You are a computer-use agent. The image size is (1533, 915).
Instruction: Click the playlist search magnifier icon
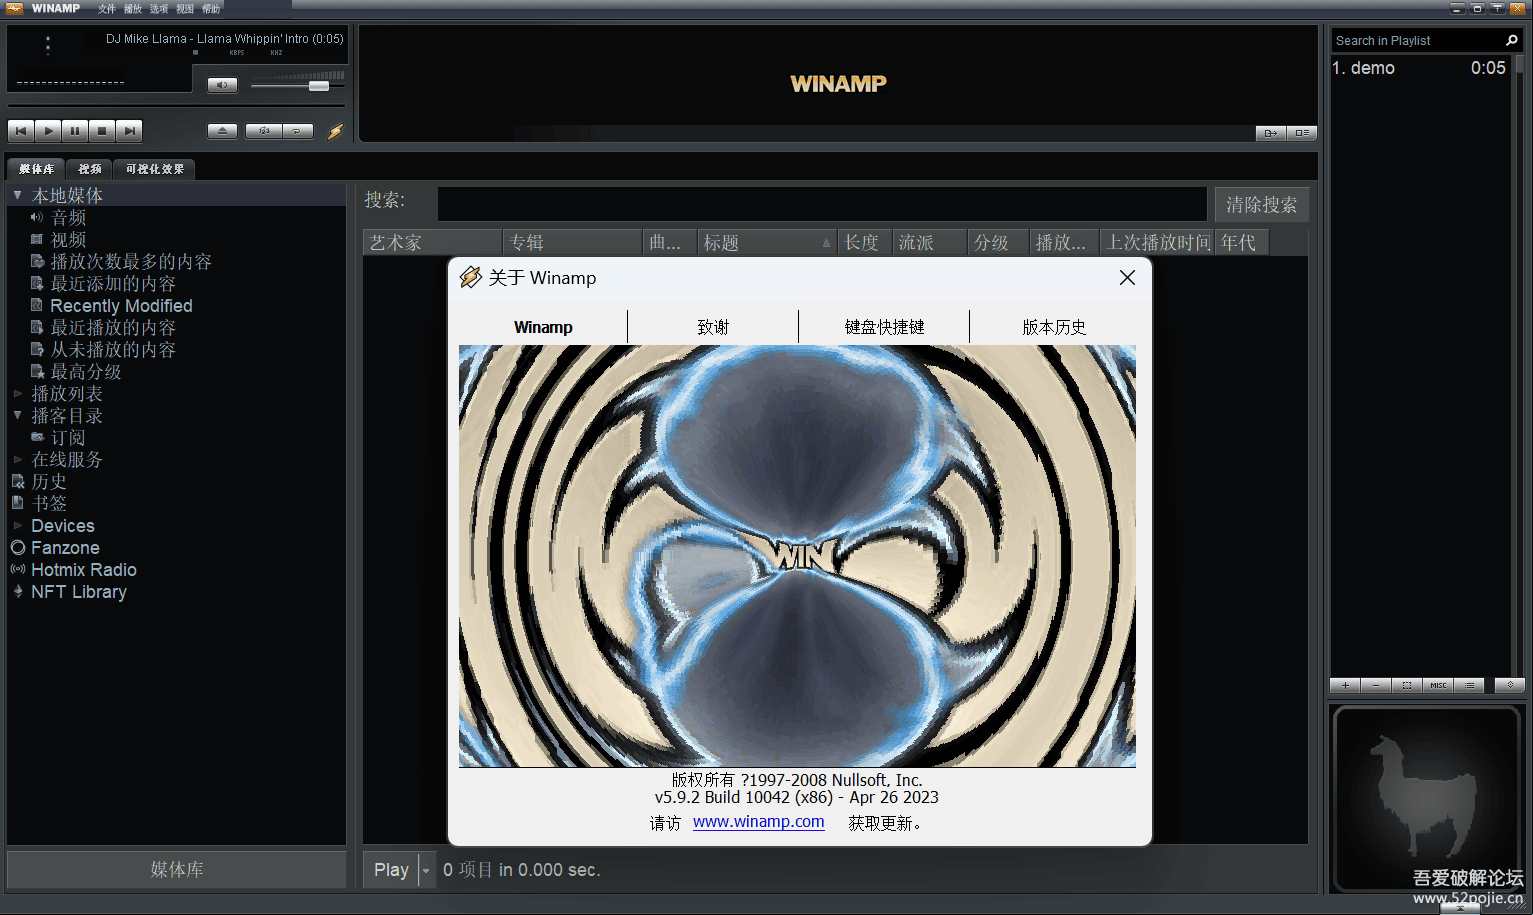click(x=1511, y=40)
